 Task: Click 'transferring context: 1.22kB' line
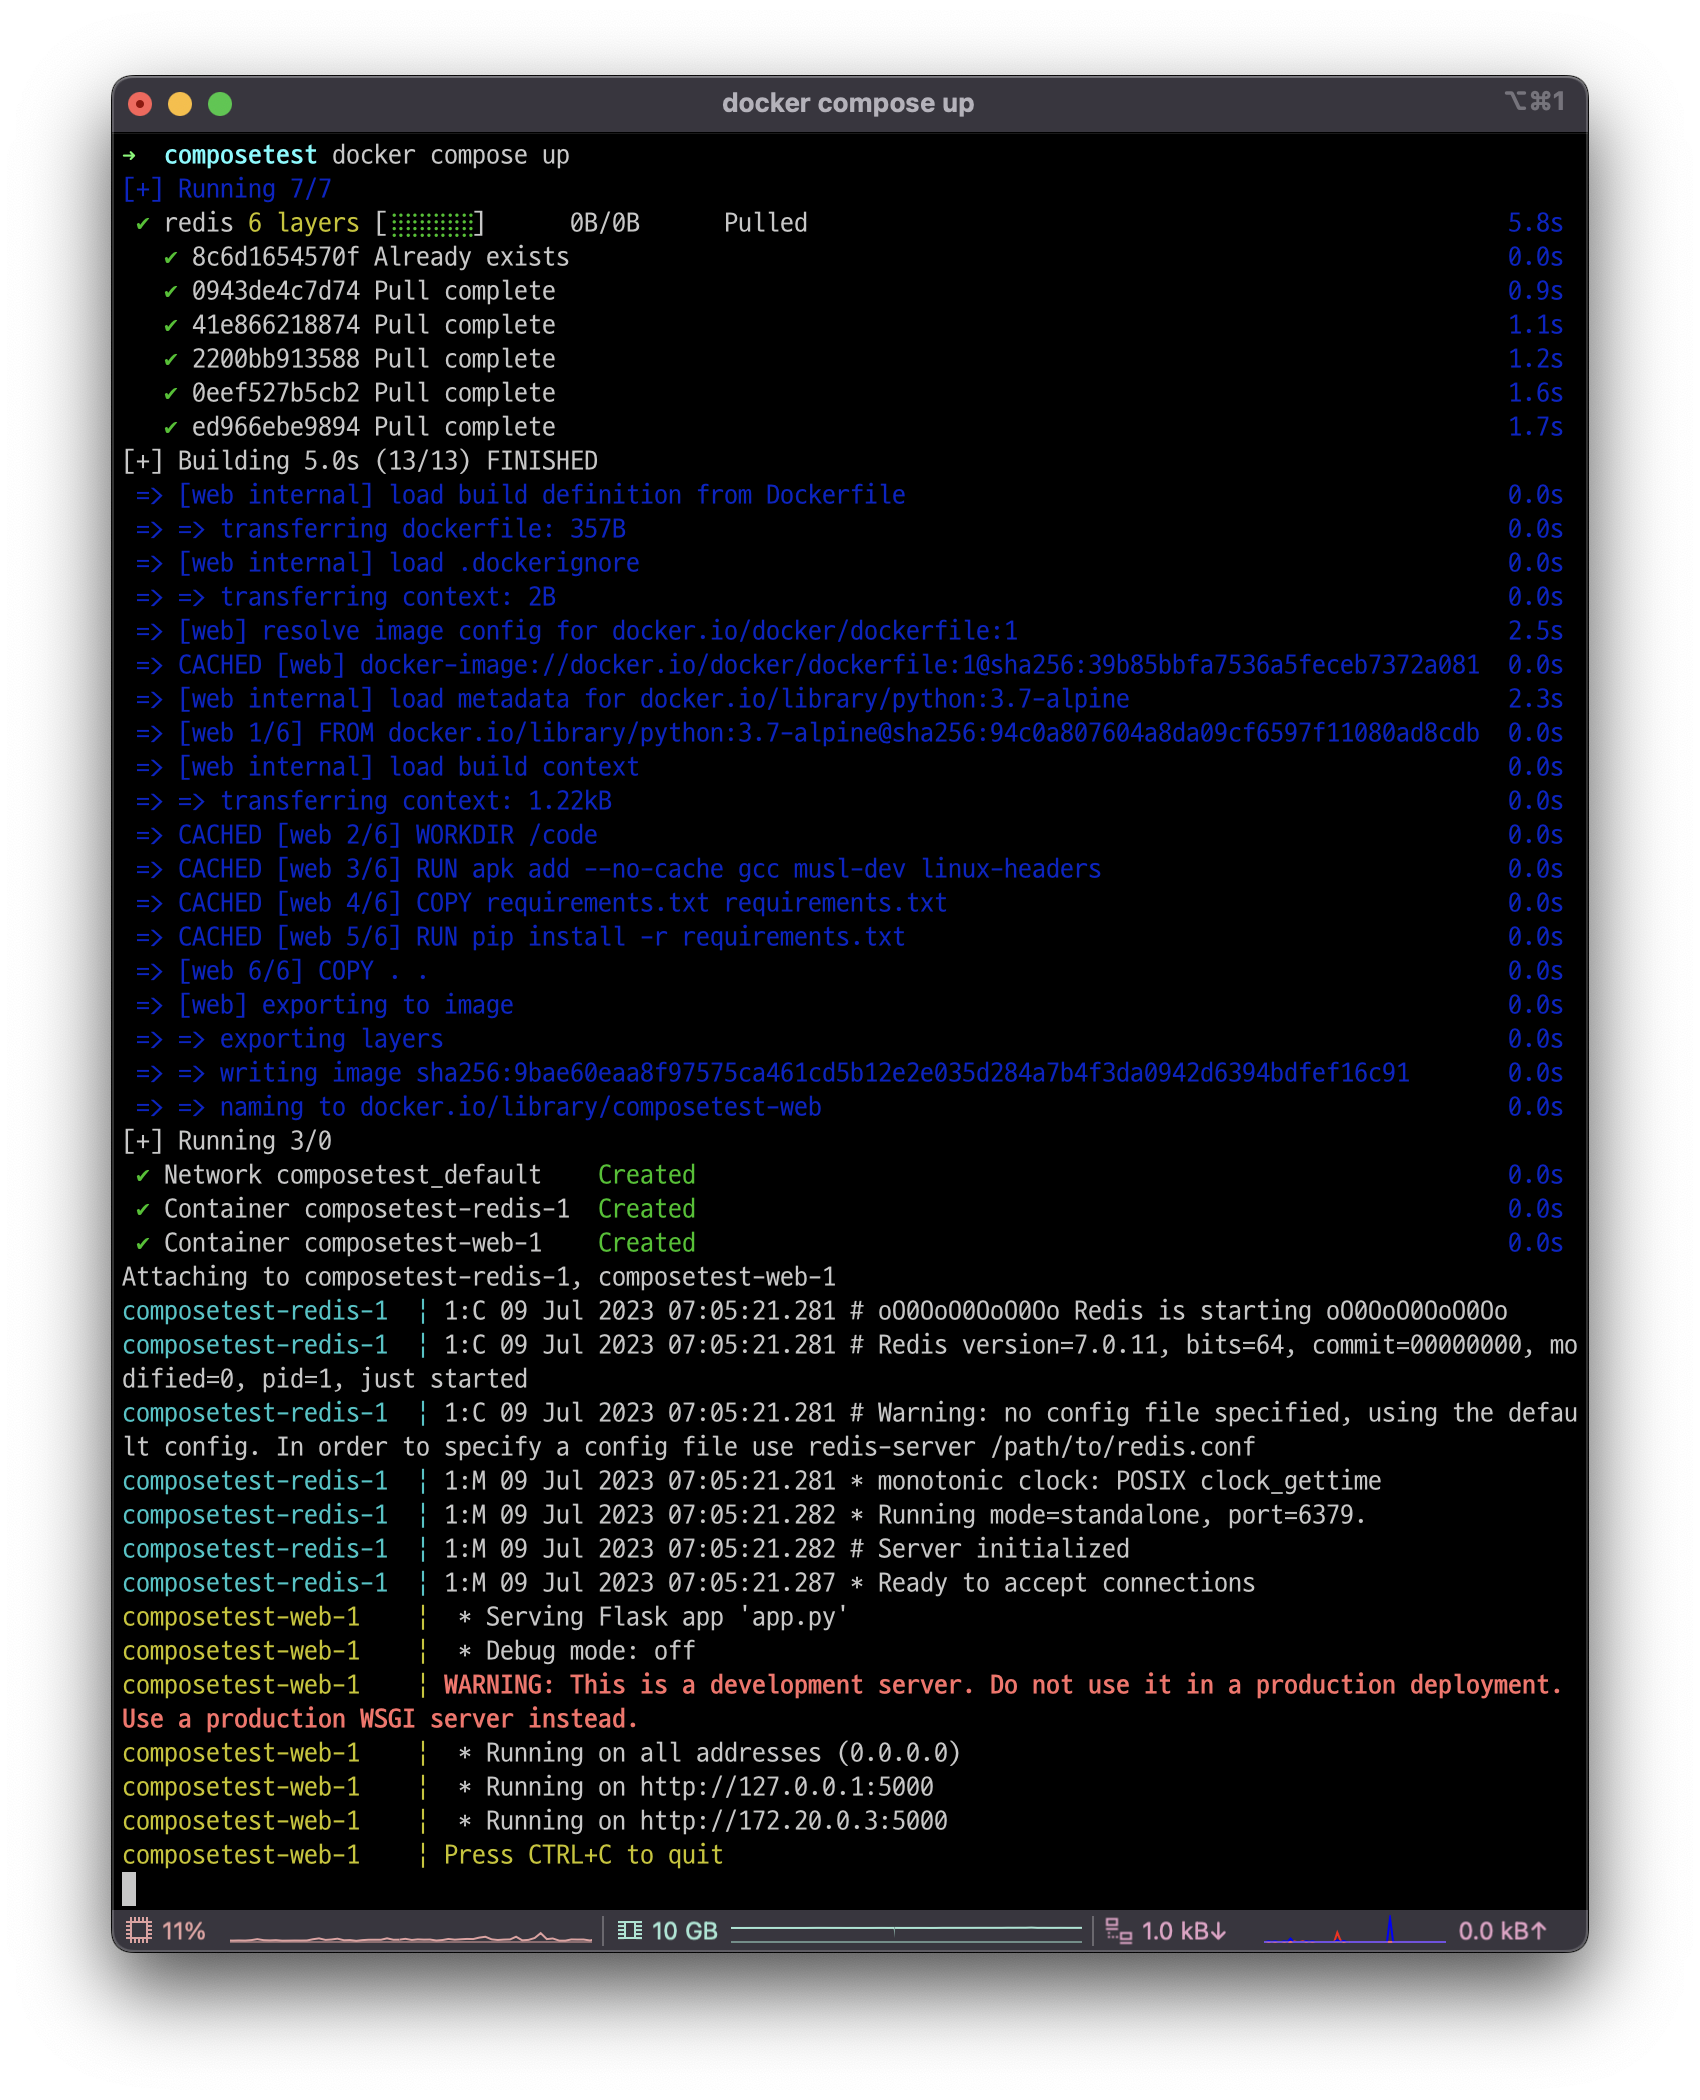pos(374,801)
